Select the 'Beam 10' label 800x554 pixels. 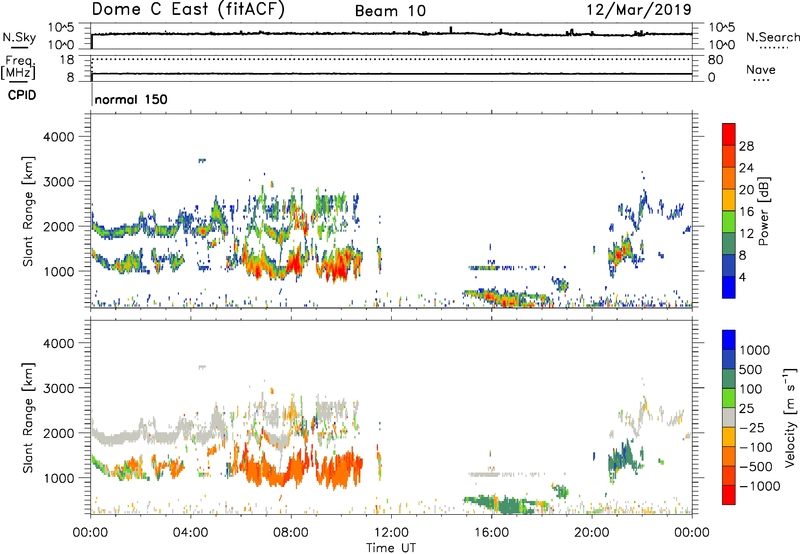[x=390, y=11]
